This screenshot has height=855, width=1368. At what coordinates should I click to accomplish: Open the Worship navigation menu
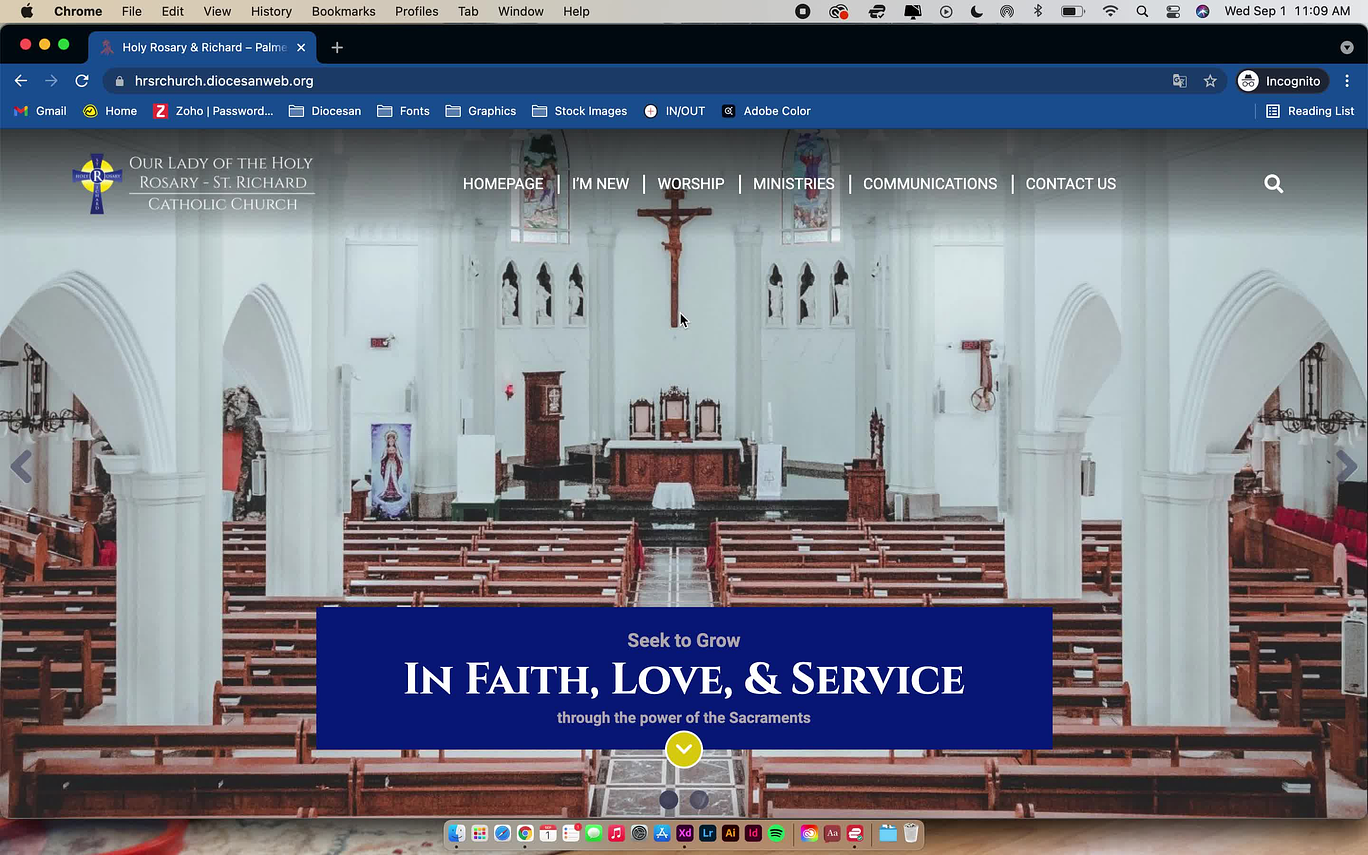[x=690, y=184]
